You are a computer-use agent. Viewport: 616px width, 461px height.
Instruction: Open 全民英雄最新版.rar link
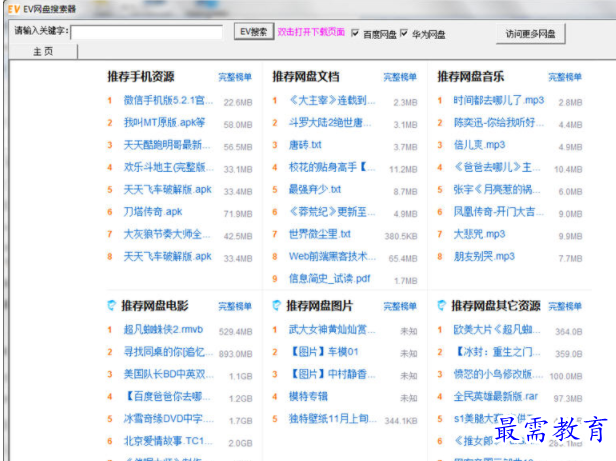click(496, 397)
